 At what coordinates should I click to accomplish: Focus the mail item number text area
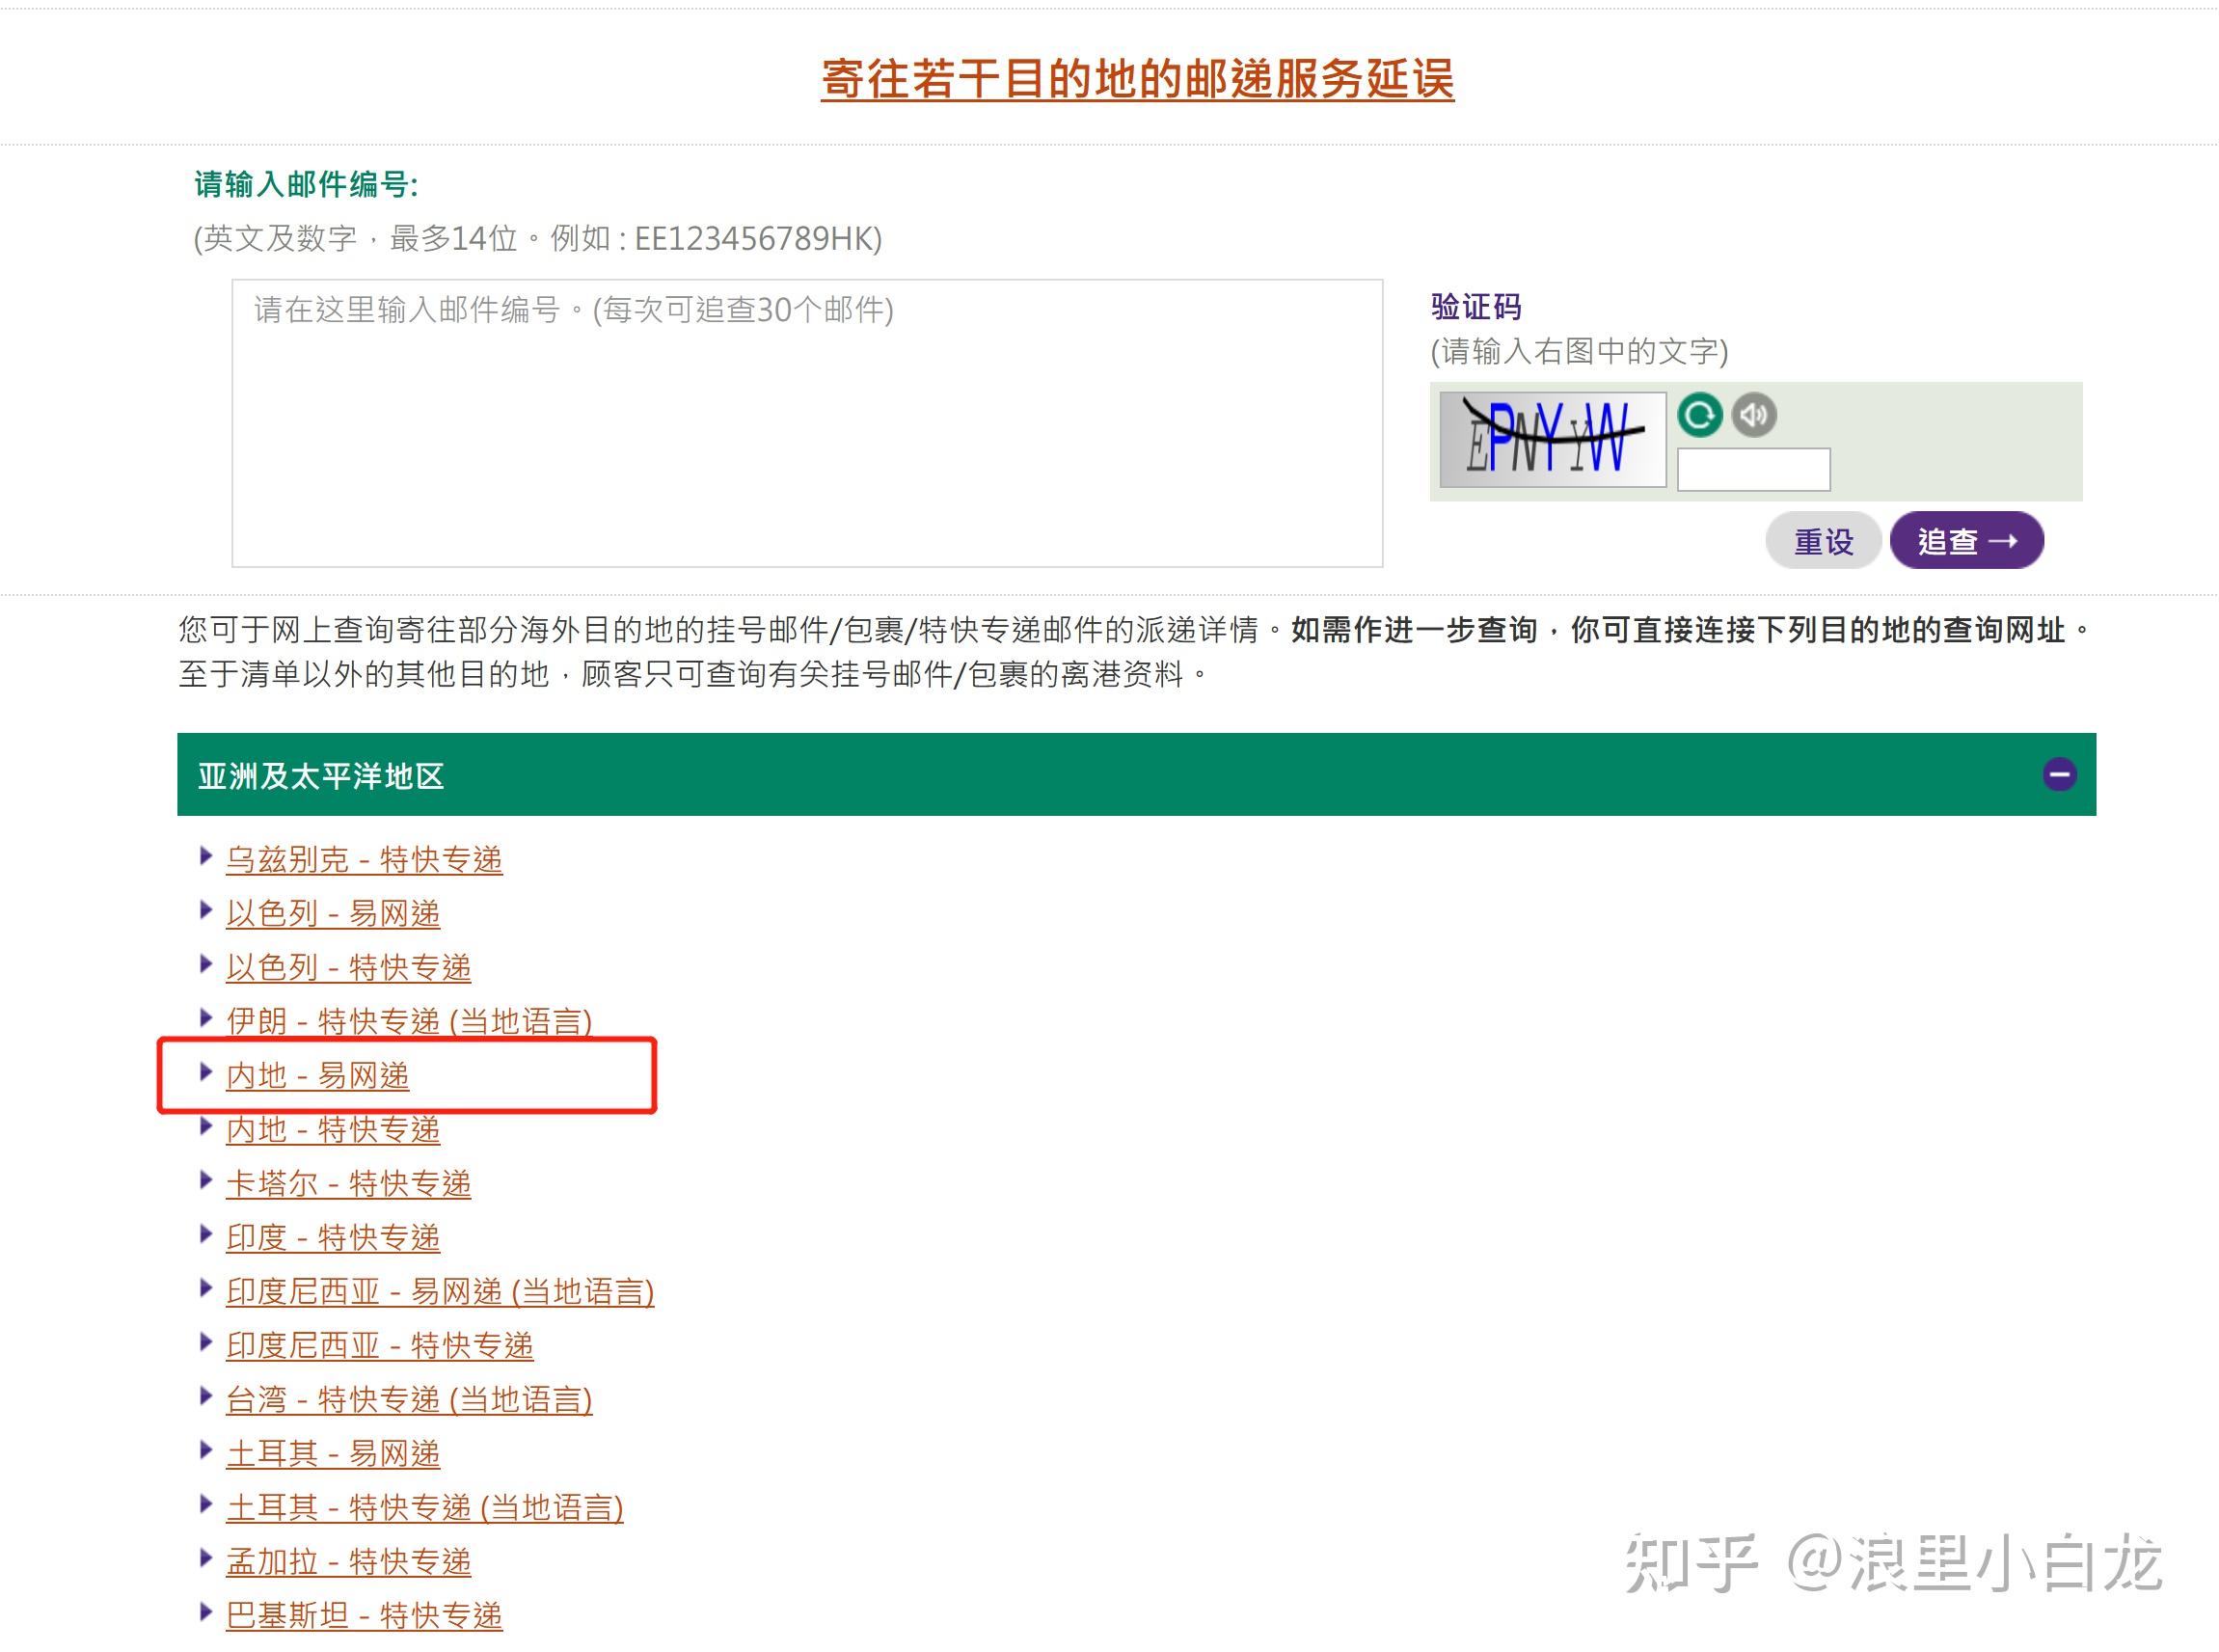click(x=807, y=423)
